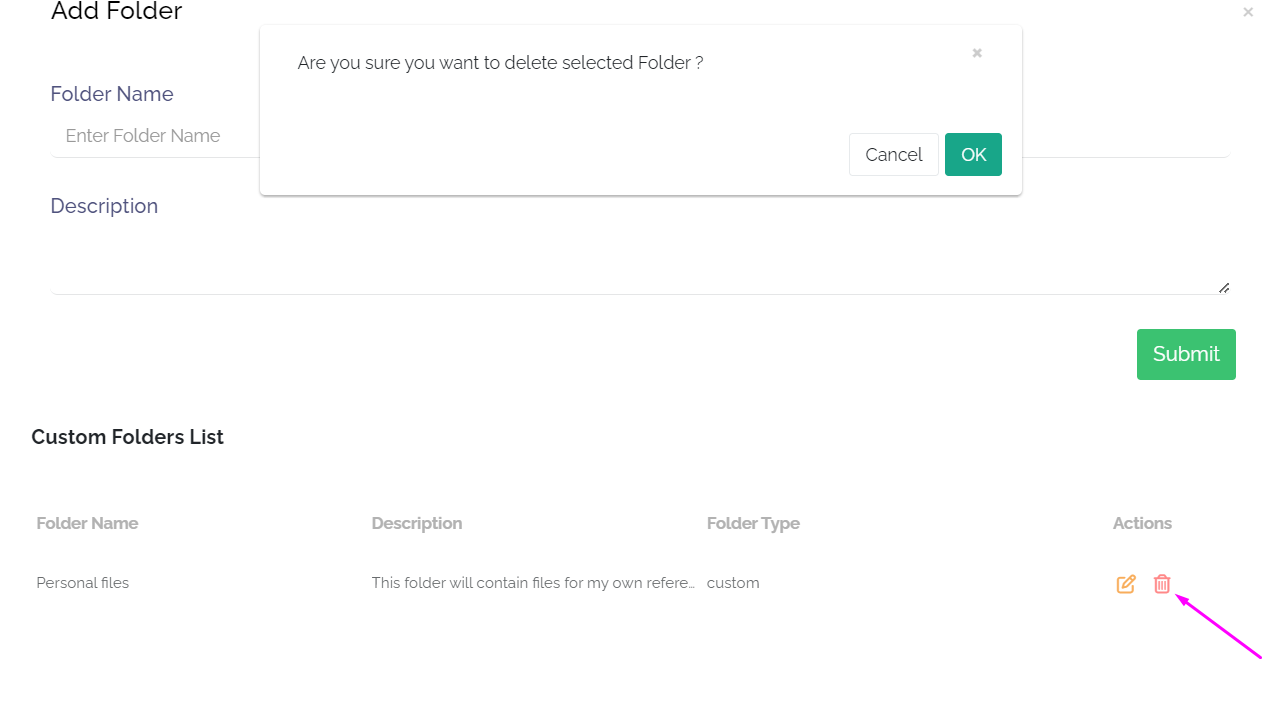Click the Personal files description text
This screenshot has width=1281, height=724.
pyautogui.click(x=533, y=583)
